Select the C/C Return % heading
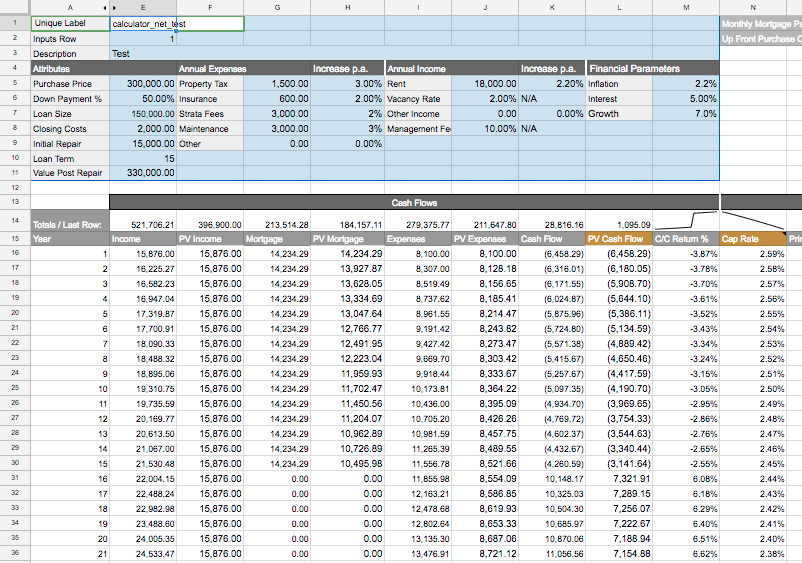Screen dimensions: 802x563 686,239
